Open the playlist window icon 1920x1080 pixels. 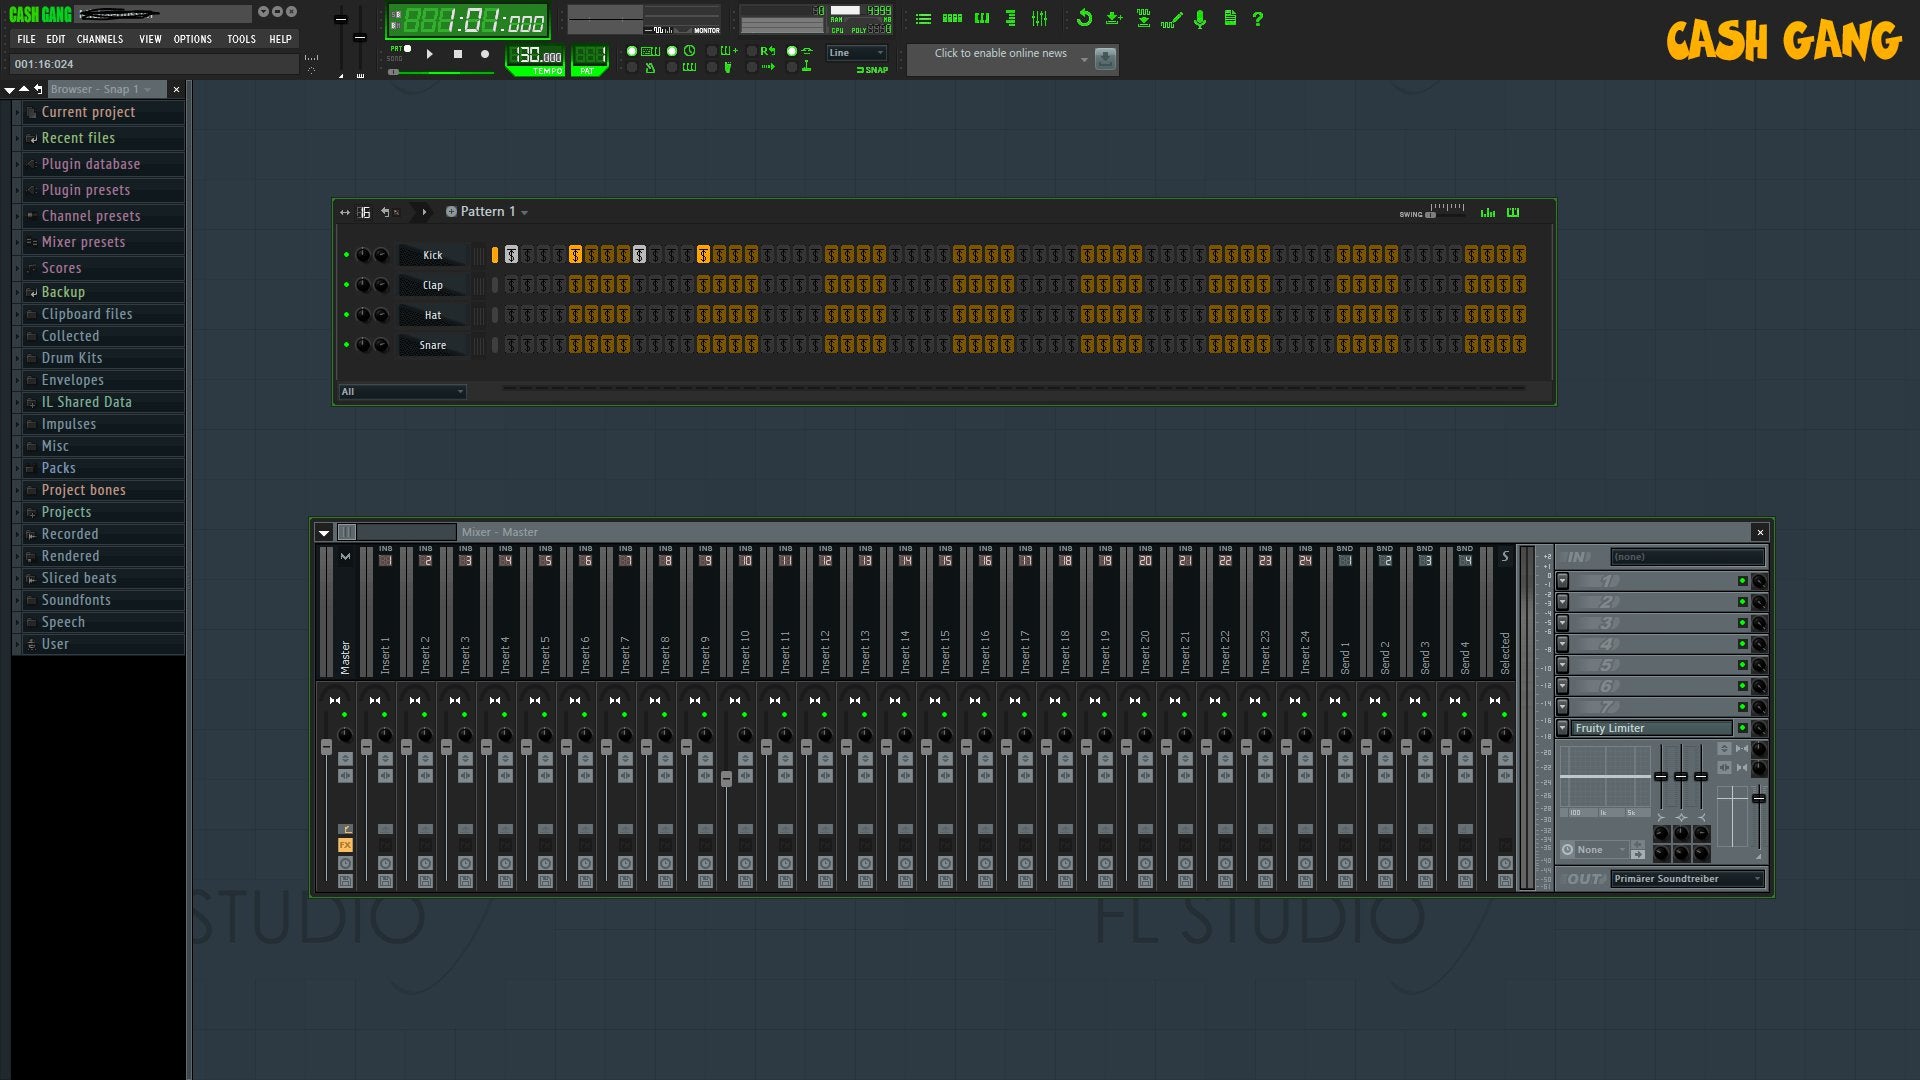pyautogui.click(x=923, y=19)
